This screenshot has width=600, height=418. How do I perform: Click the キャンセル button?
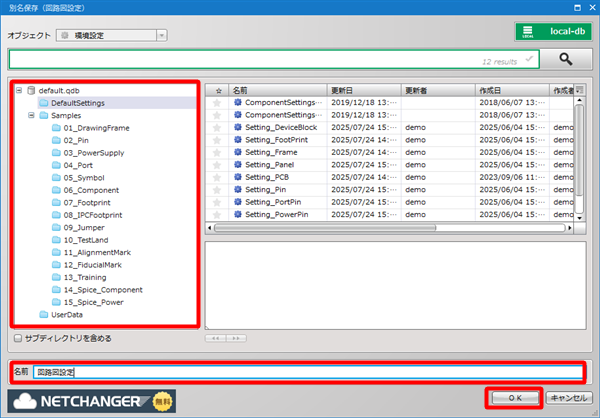coord(568,397)
